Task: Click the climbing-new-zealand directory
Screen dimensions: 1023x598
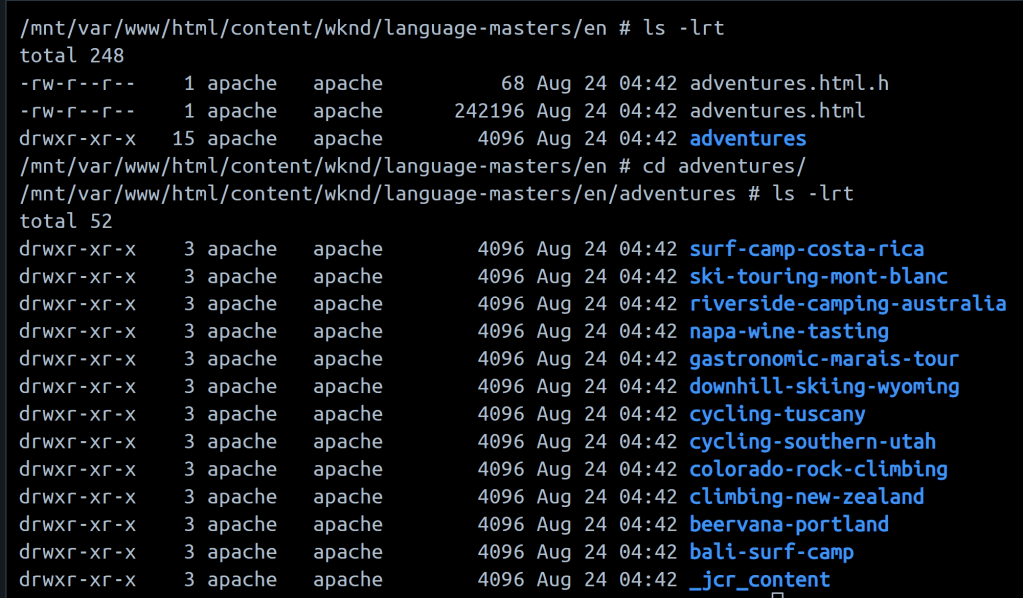Action: 806,497
